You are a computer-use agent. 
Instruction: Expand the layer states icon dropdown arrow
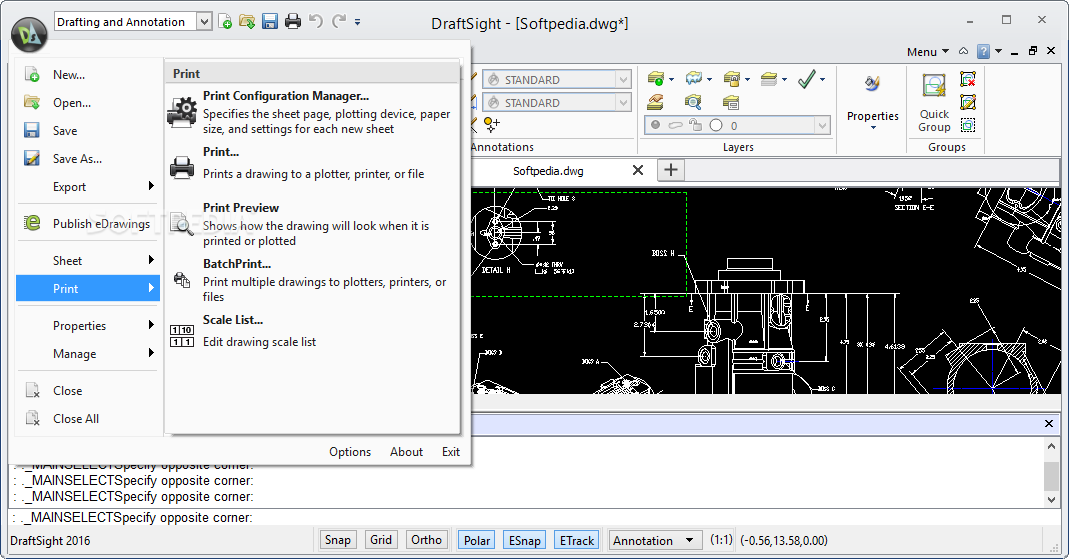672,80
